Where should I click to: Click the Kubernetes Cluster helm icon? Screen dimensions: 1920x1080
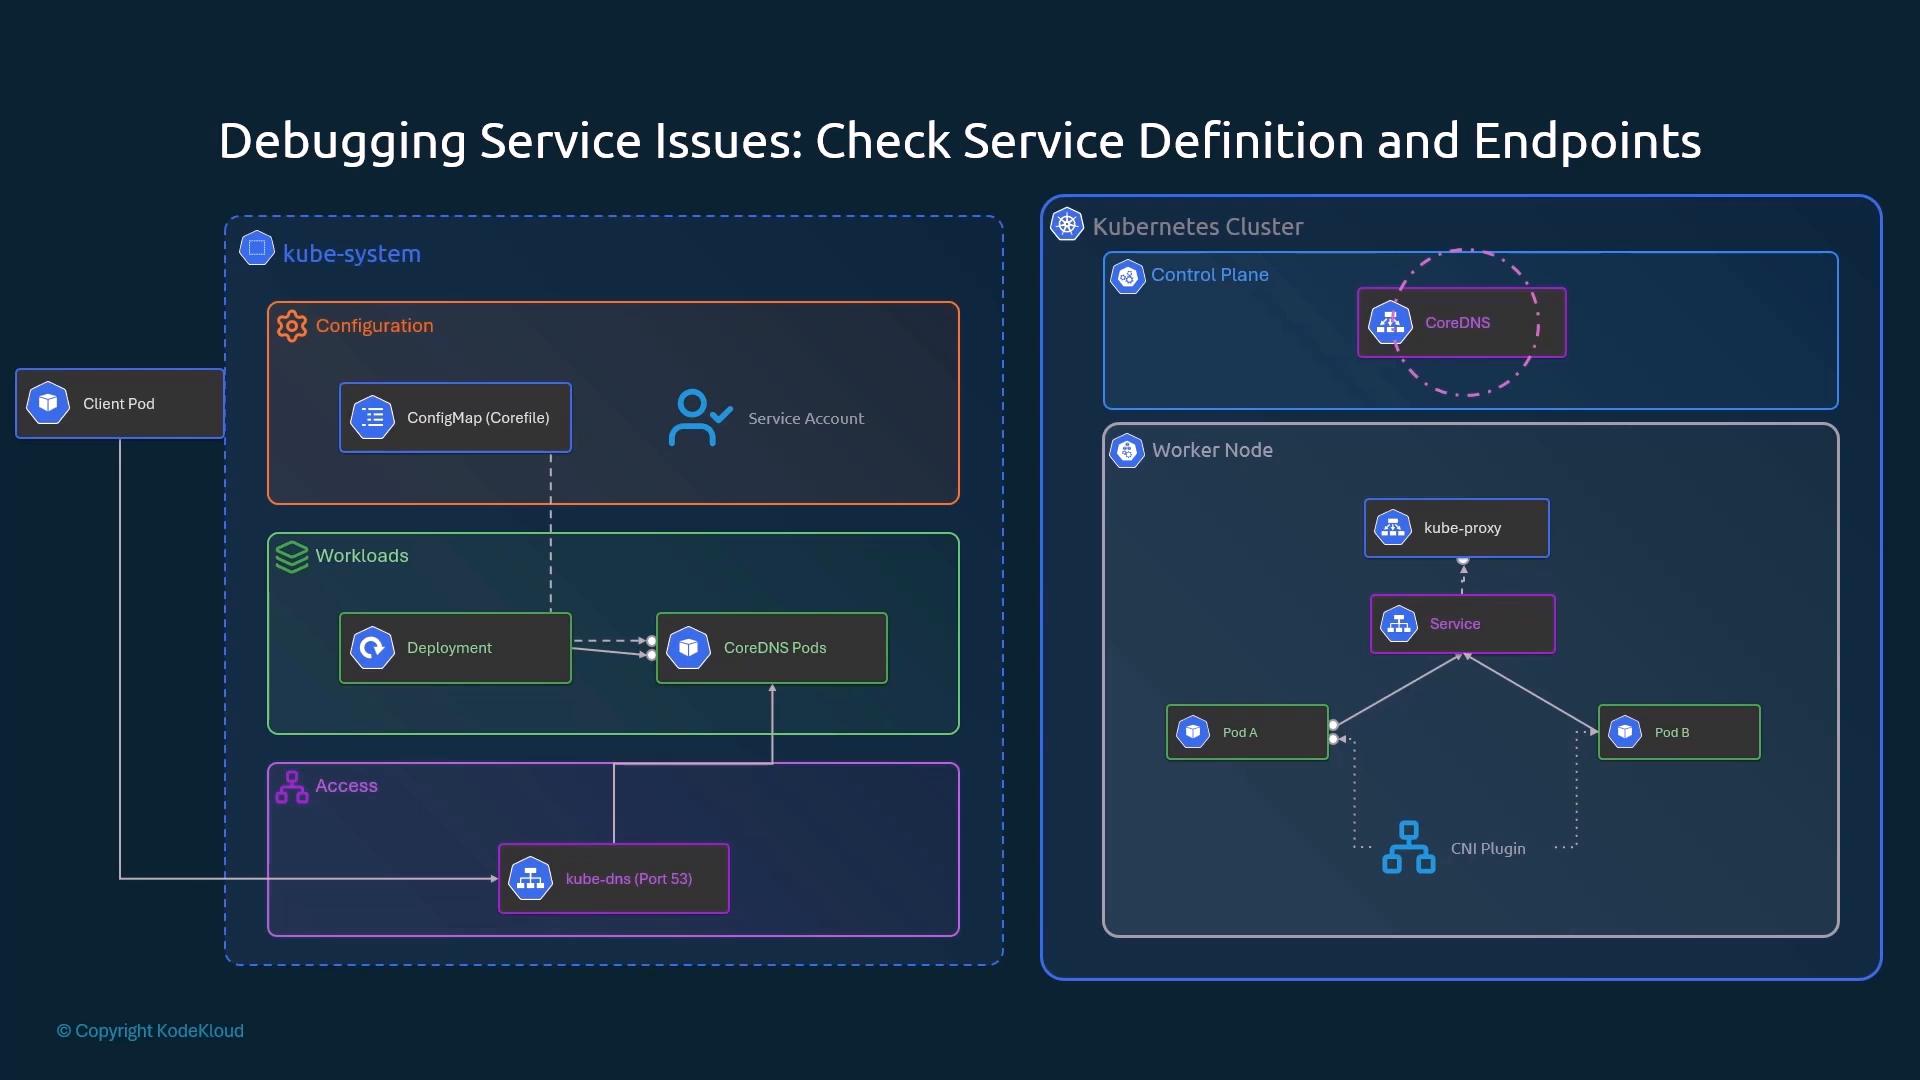tap(1067, 224)
